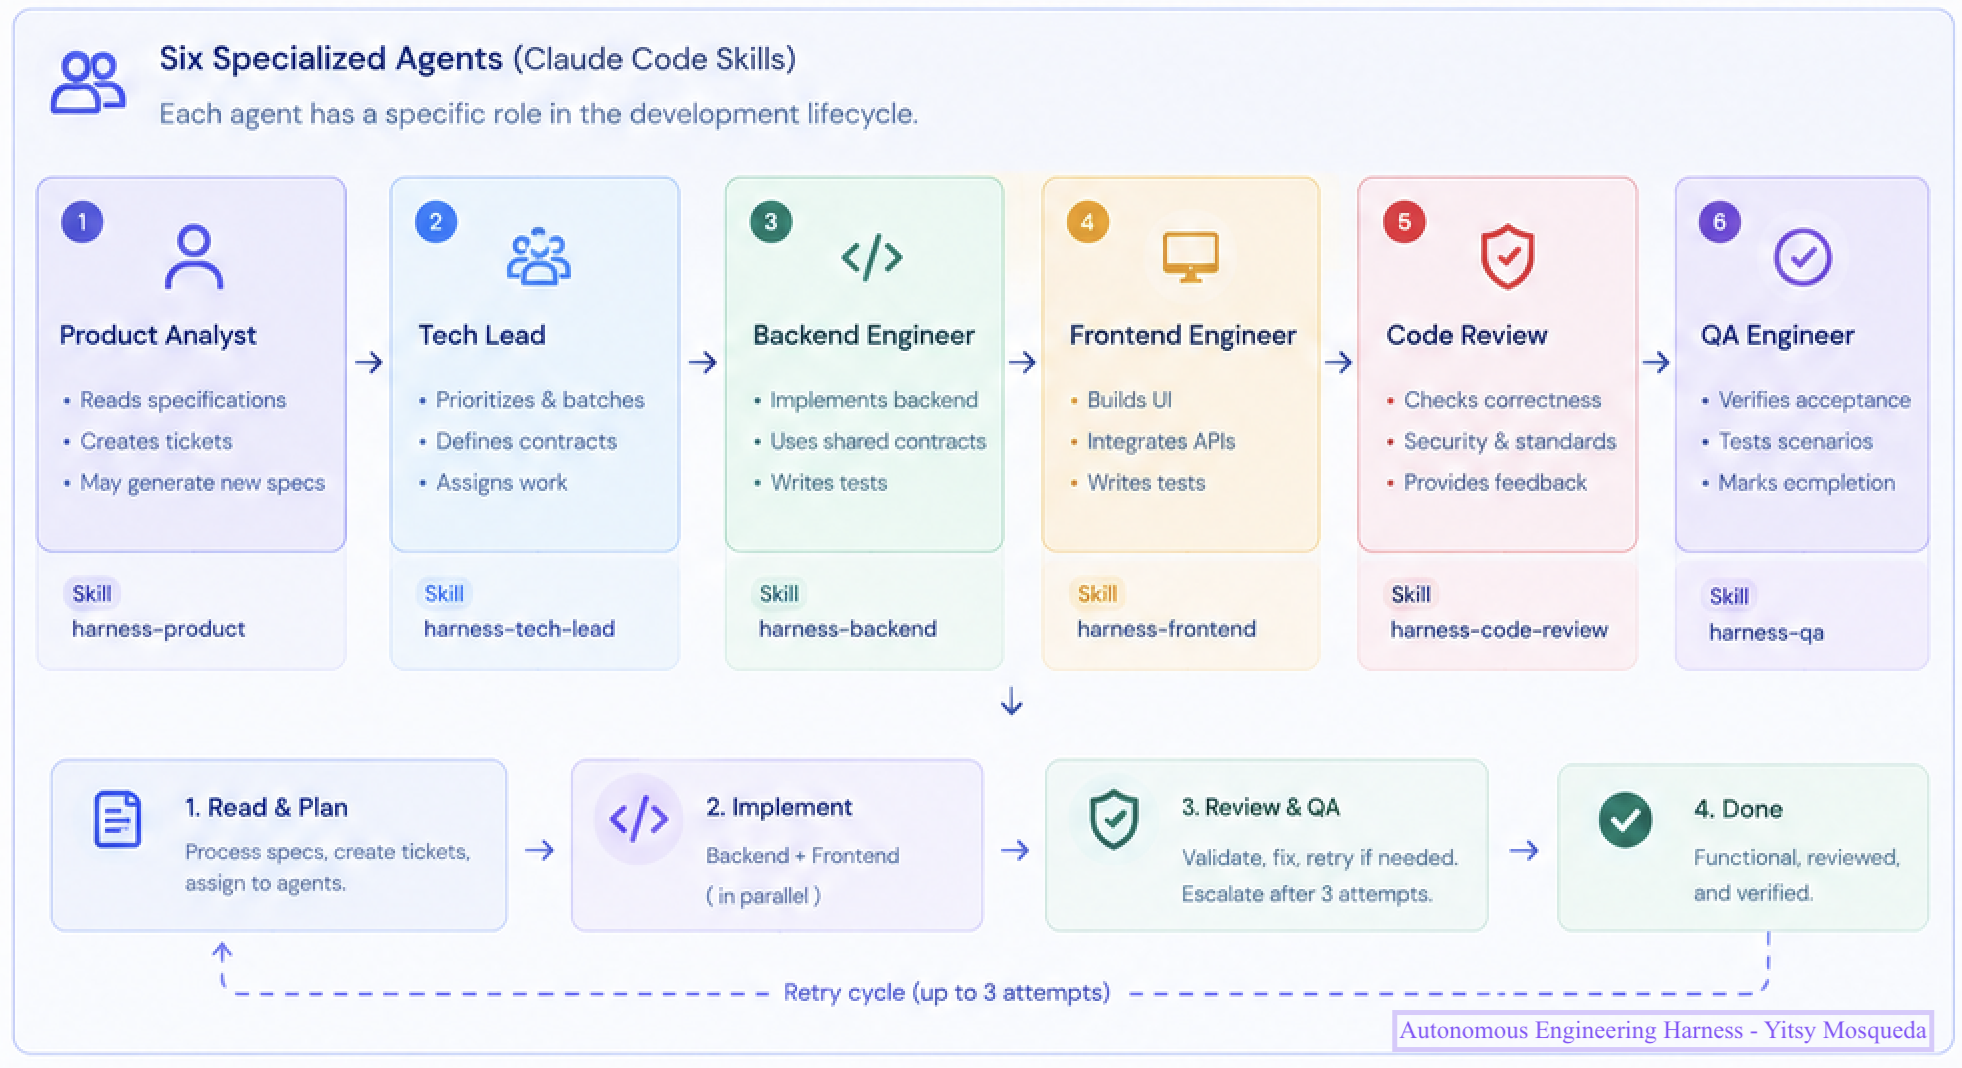Click the Backend Engineer code brackets icon
1962x1068 pixels.
872,257
